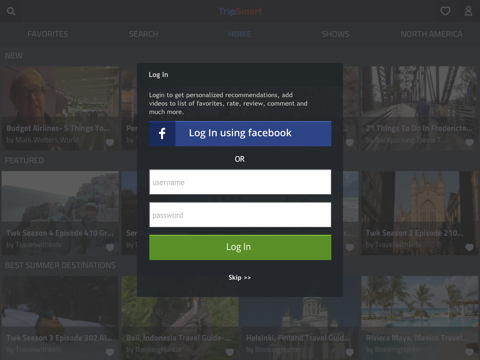Open search via magnifier icon

coord(11,11)
